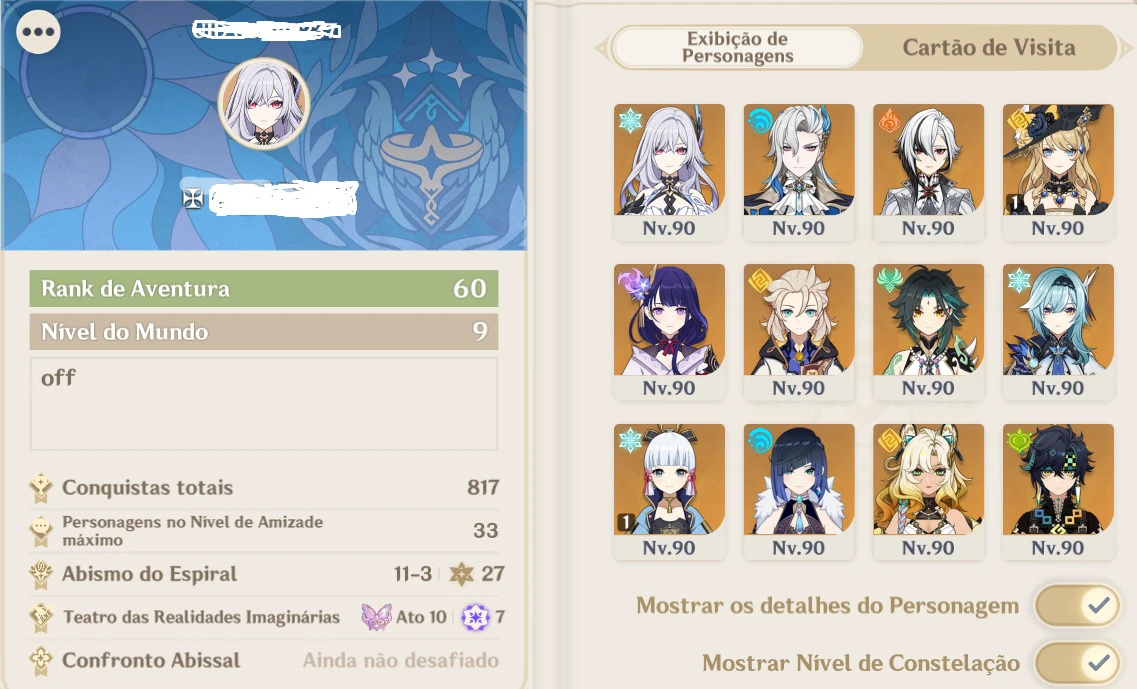Open the Nível do Mundo bar
The height and width of the screenshot is (689, 1137).
click(264, 331)
